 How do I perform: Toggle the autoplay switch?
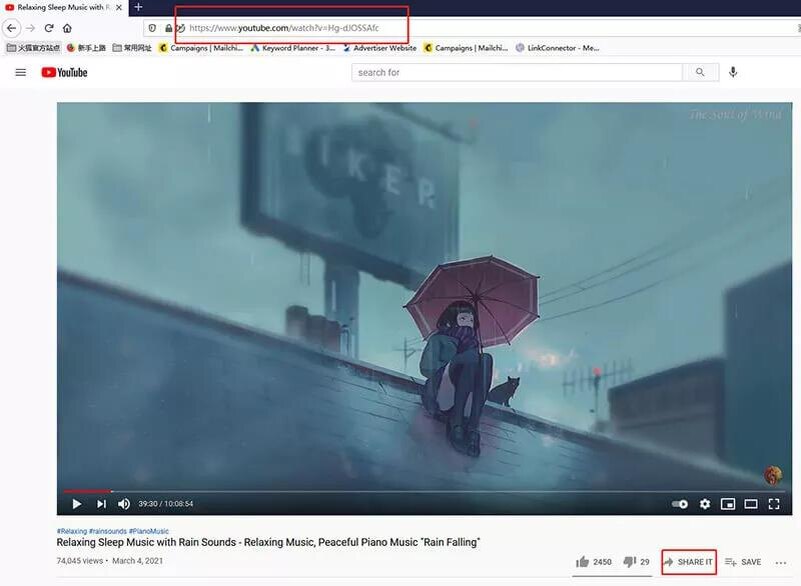pyautogui.click(x=680, y=504)
